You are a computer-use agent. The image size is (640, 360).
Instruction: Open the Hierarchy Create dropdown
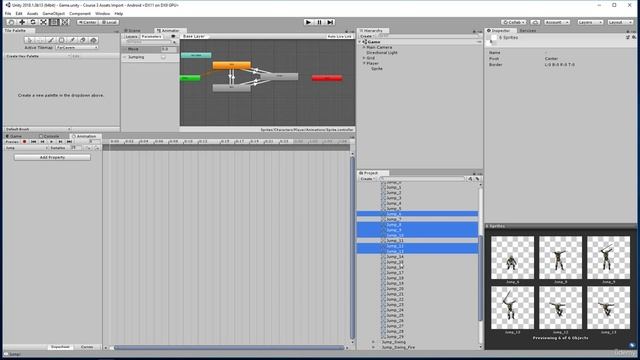(367, 36)
